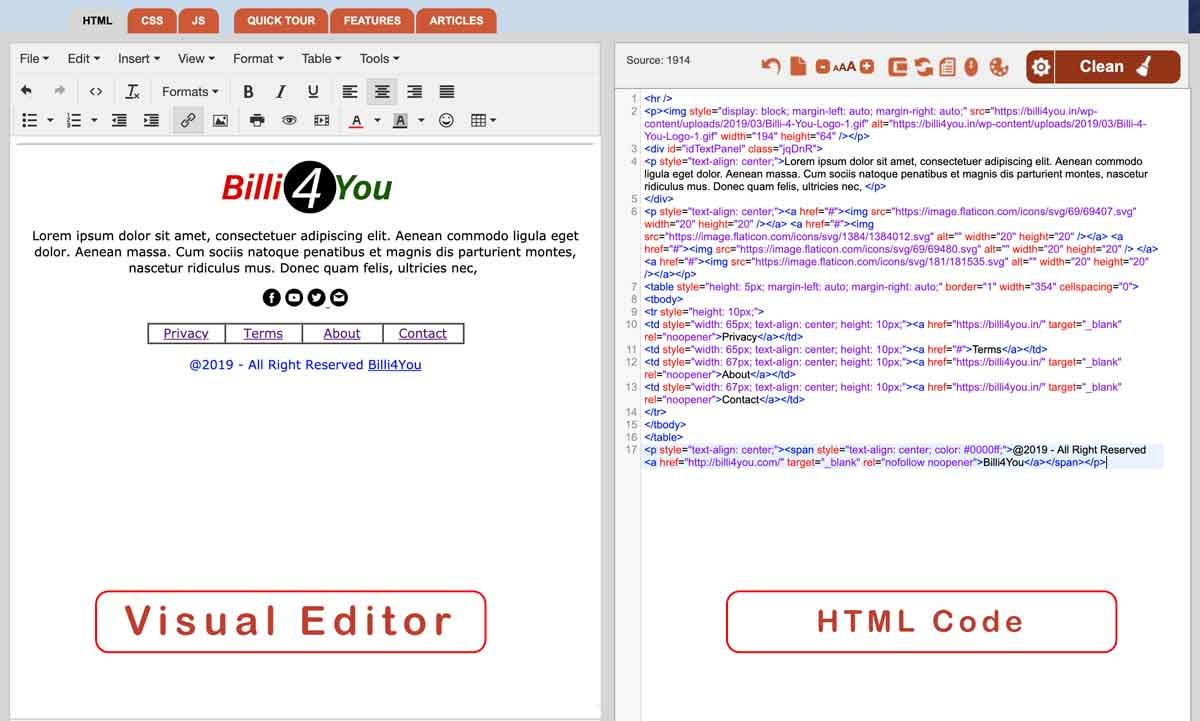Open the Edit menu
The height and width of the screenshot is (721, 1200).
[83, 58]
